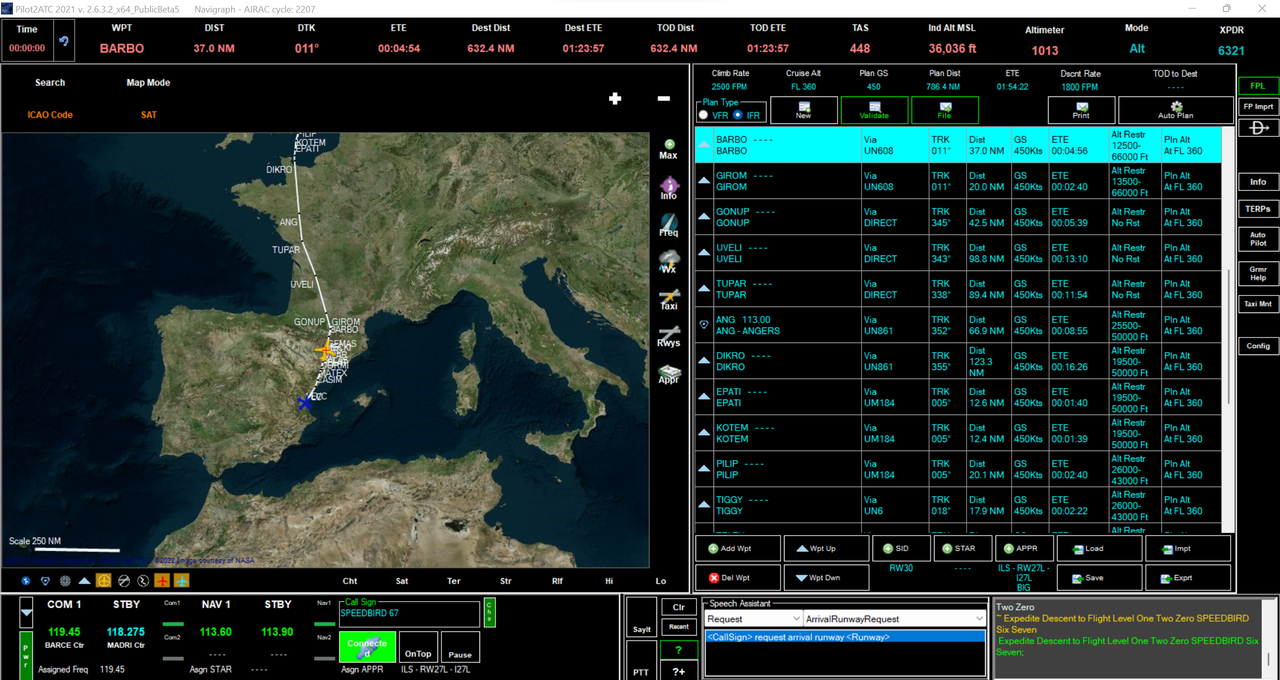Viewport: 1280px width, 680px height.
Task: Click the Recent button
Action: (678, 627)
